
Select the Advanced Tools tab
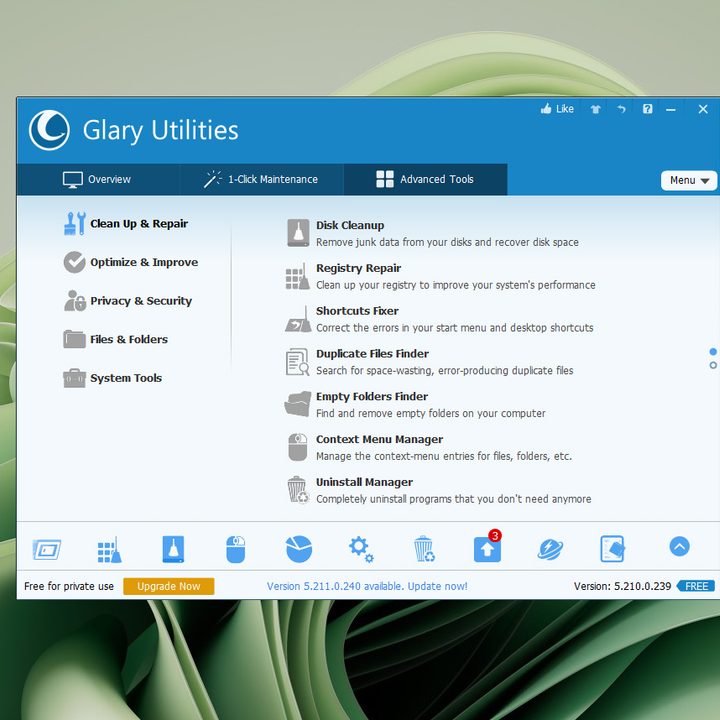point(425,180)
